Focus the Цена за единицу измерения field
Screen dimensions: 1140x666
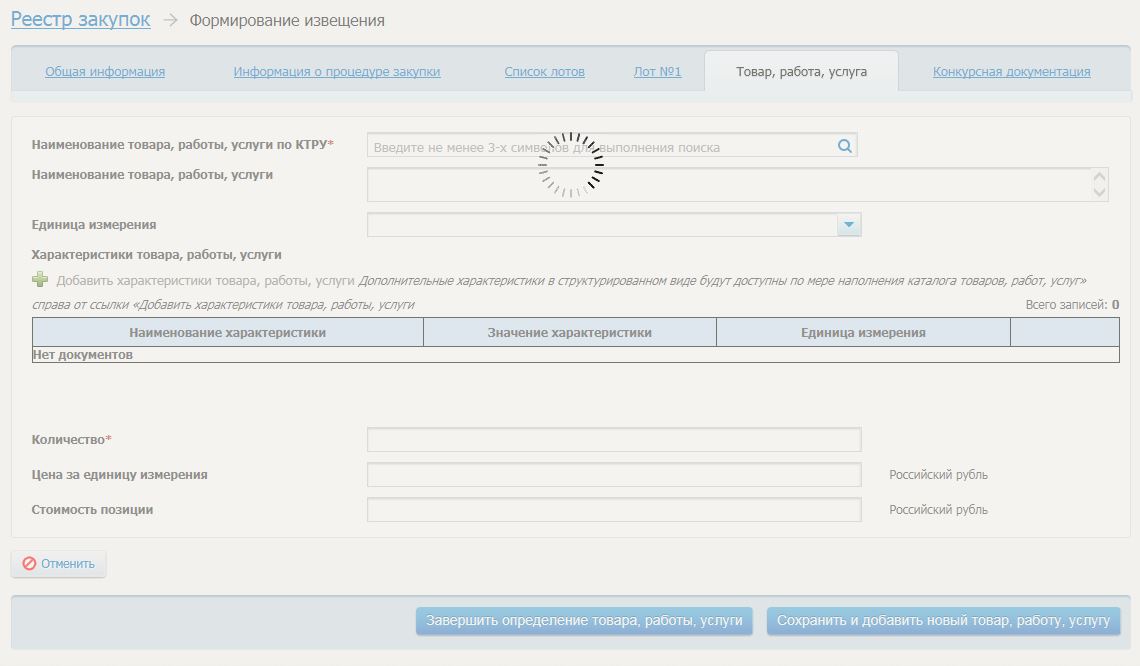(x=613, y=475)
